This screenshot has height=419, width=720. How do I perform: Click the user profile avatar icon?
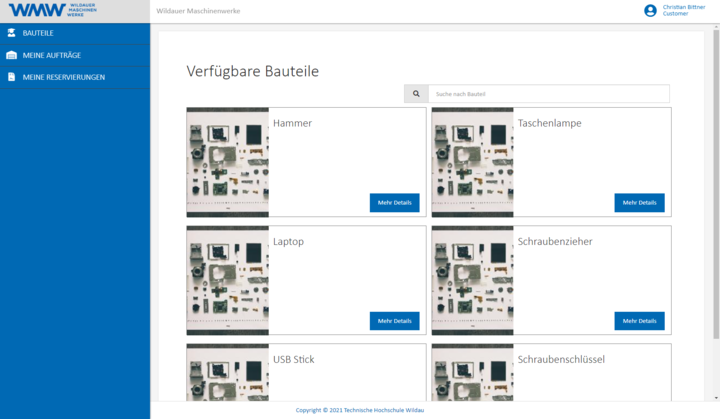[650, 11]
